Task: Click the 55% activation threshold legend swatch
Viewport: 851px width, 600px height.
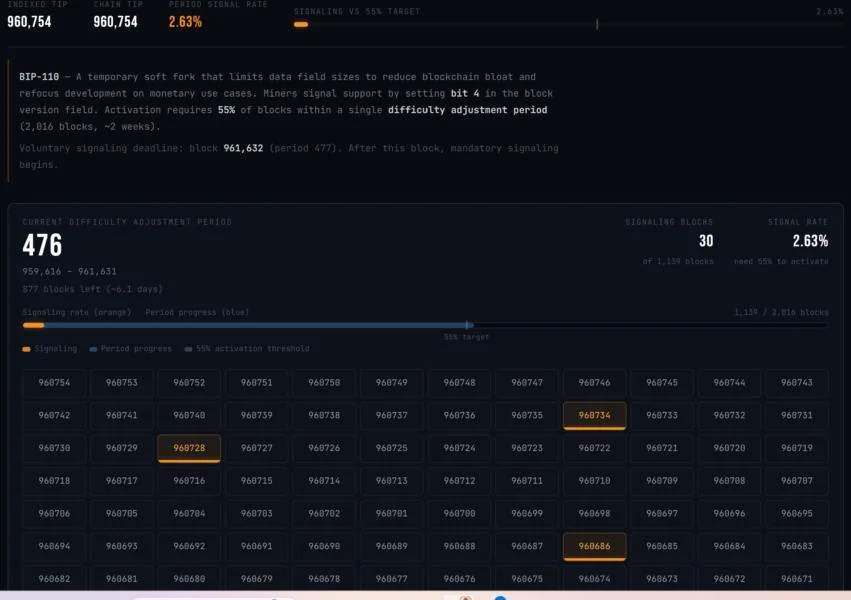Action: 188,349
